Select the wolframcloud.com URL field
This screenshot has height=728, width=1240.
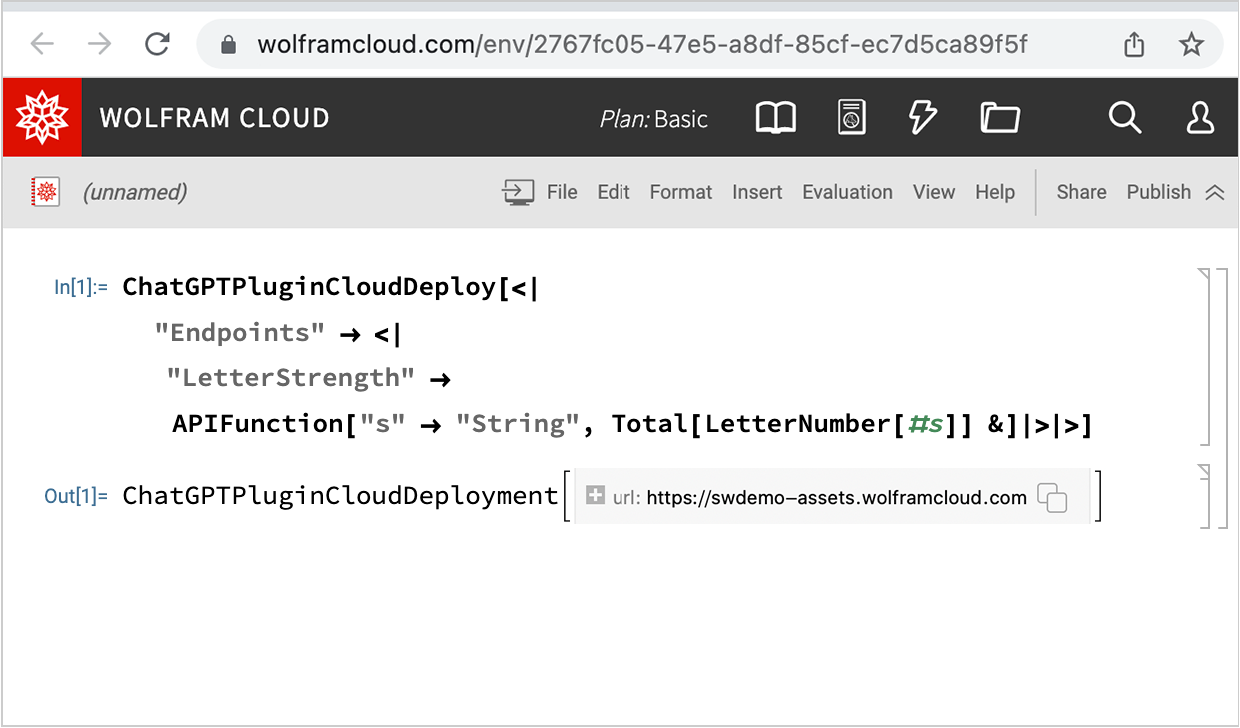point(642,44)
